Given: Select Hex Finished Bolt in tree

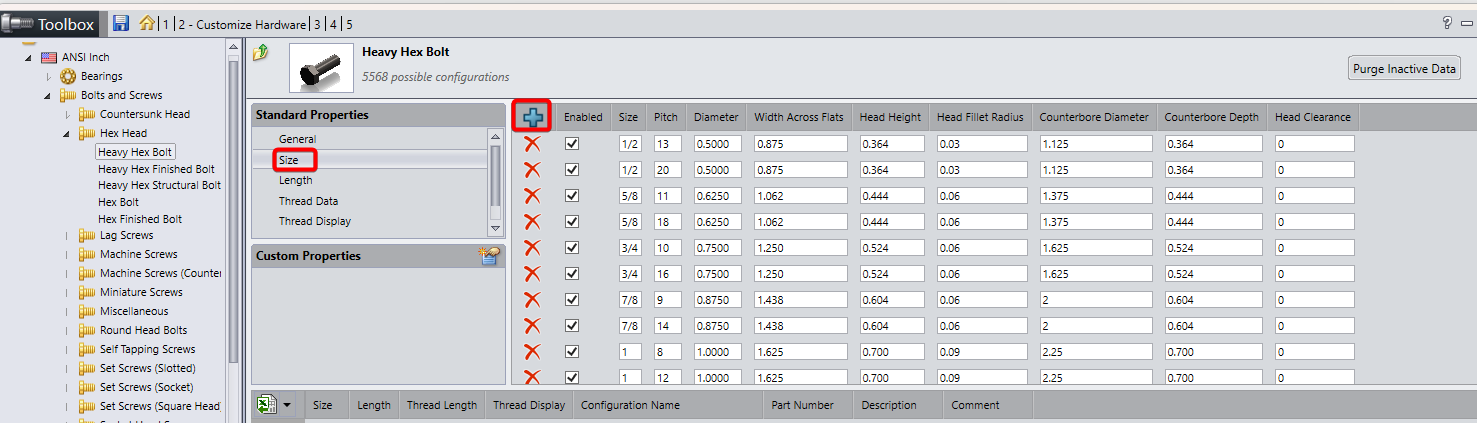Looking at the screenshot, I should pyautogui.click(x=140, y=219).
